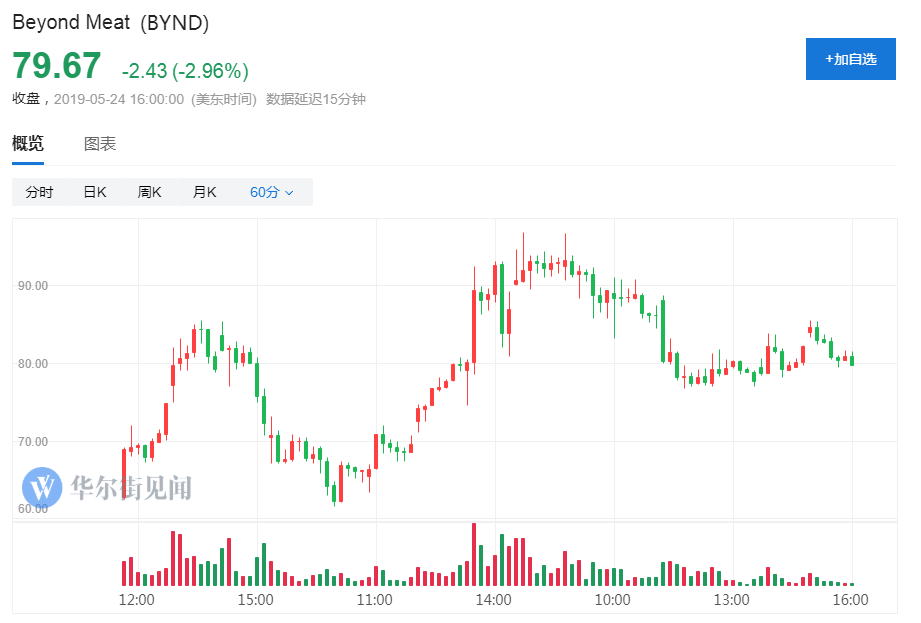Click the 14:00 time axis label
The width and height of the screenshot is (921, 623).
493,600
